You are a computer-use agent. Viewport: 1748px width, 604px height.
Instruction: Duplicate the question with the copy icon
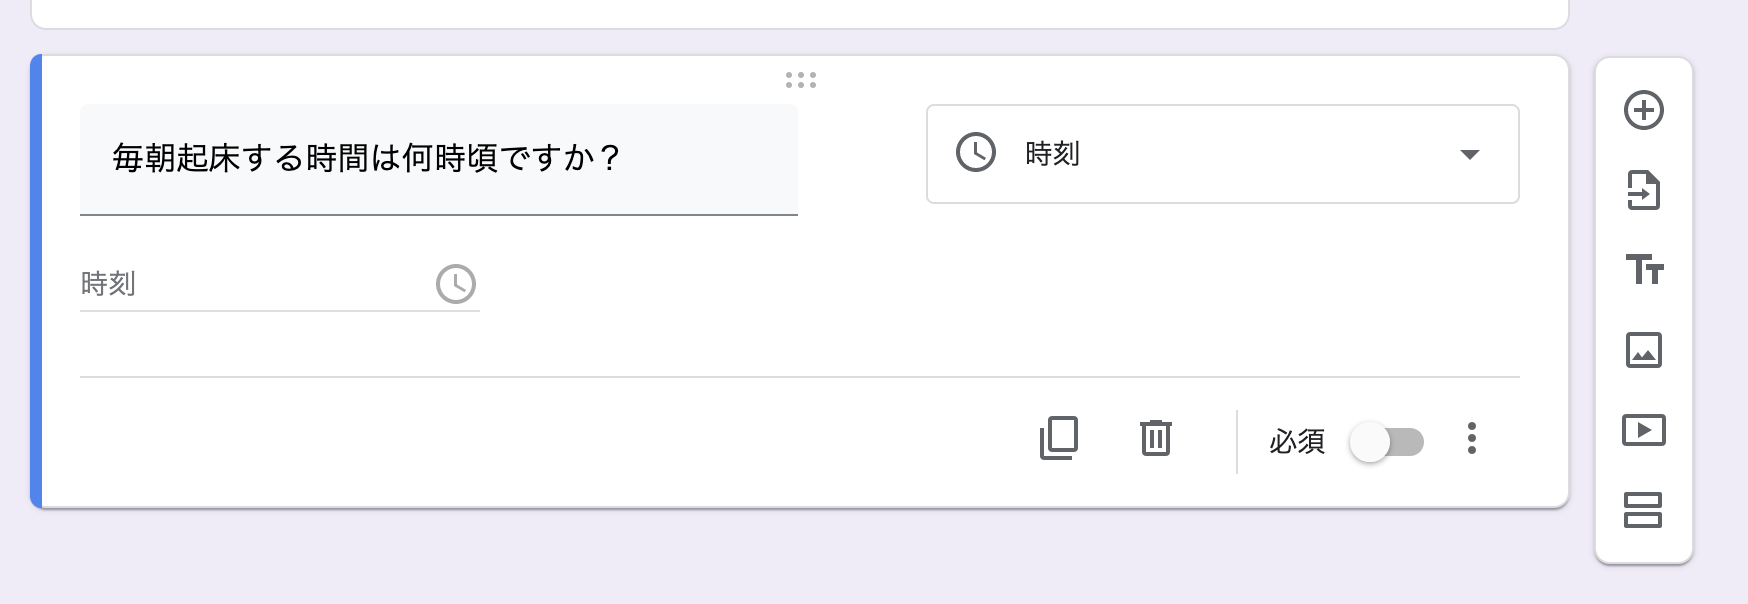click(1060, 438)
